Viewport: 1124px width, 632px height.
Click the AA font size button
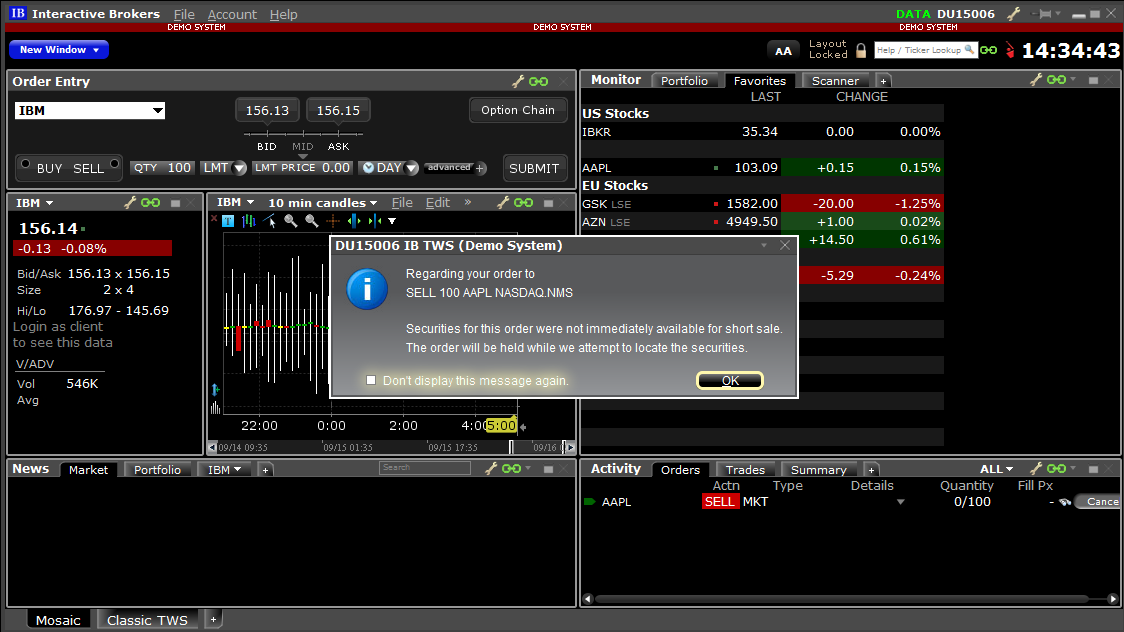[x=784, y=50]
